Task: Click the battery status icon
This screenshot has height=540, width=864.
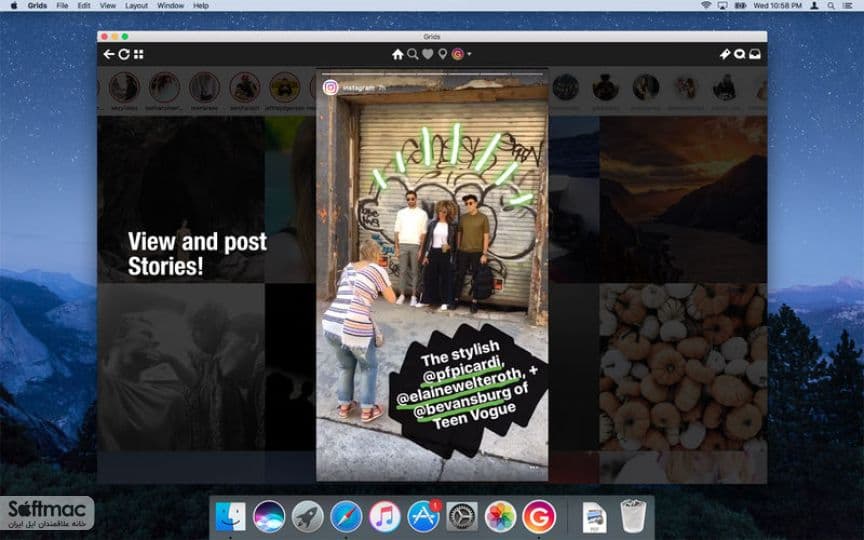Action: (740, 6)
